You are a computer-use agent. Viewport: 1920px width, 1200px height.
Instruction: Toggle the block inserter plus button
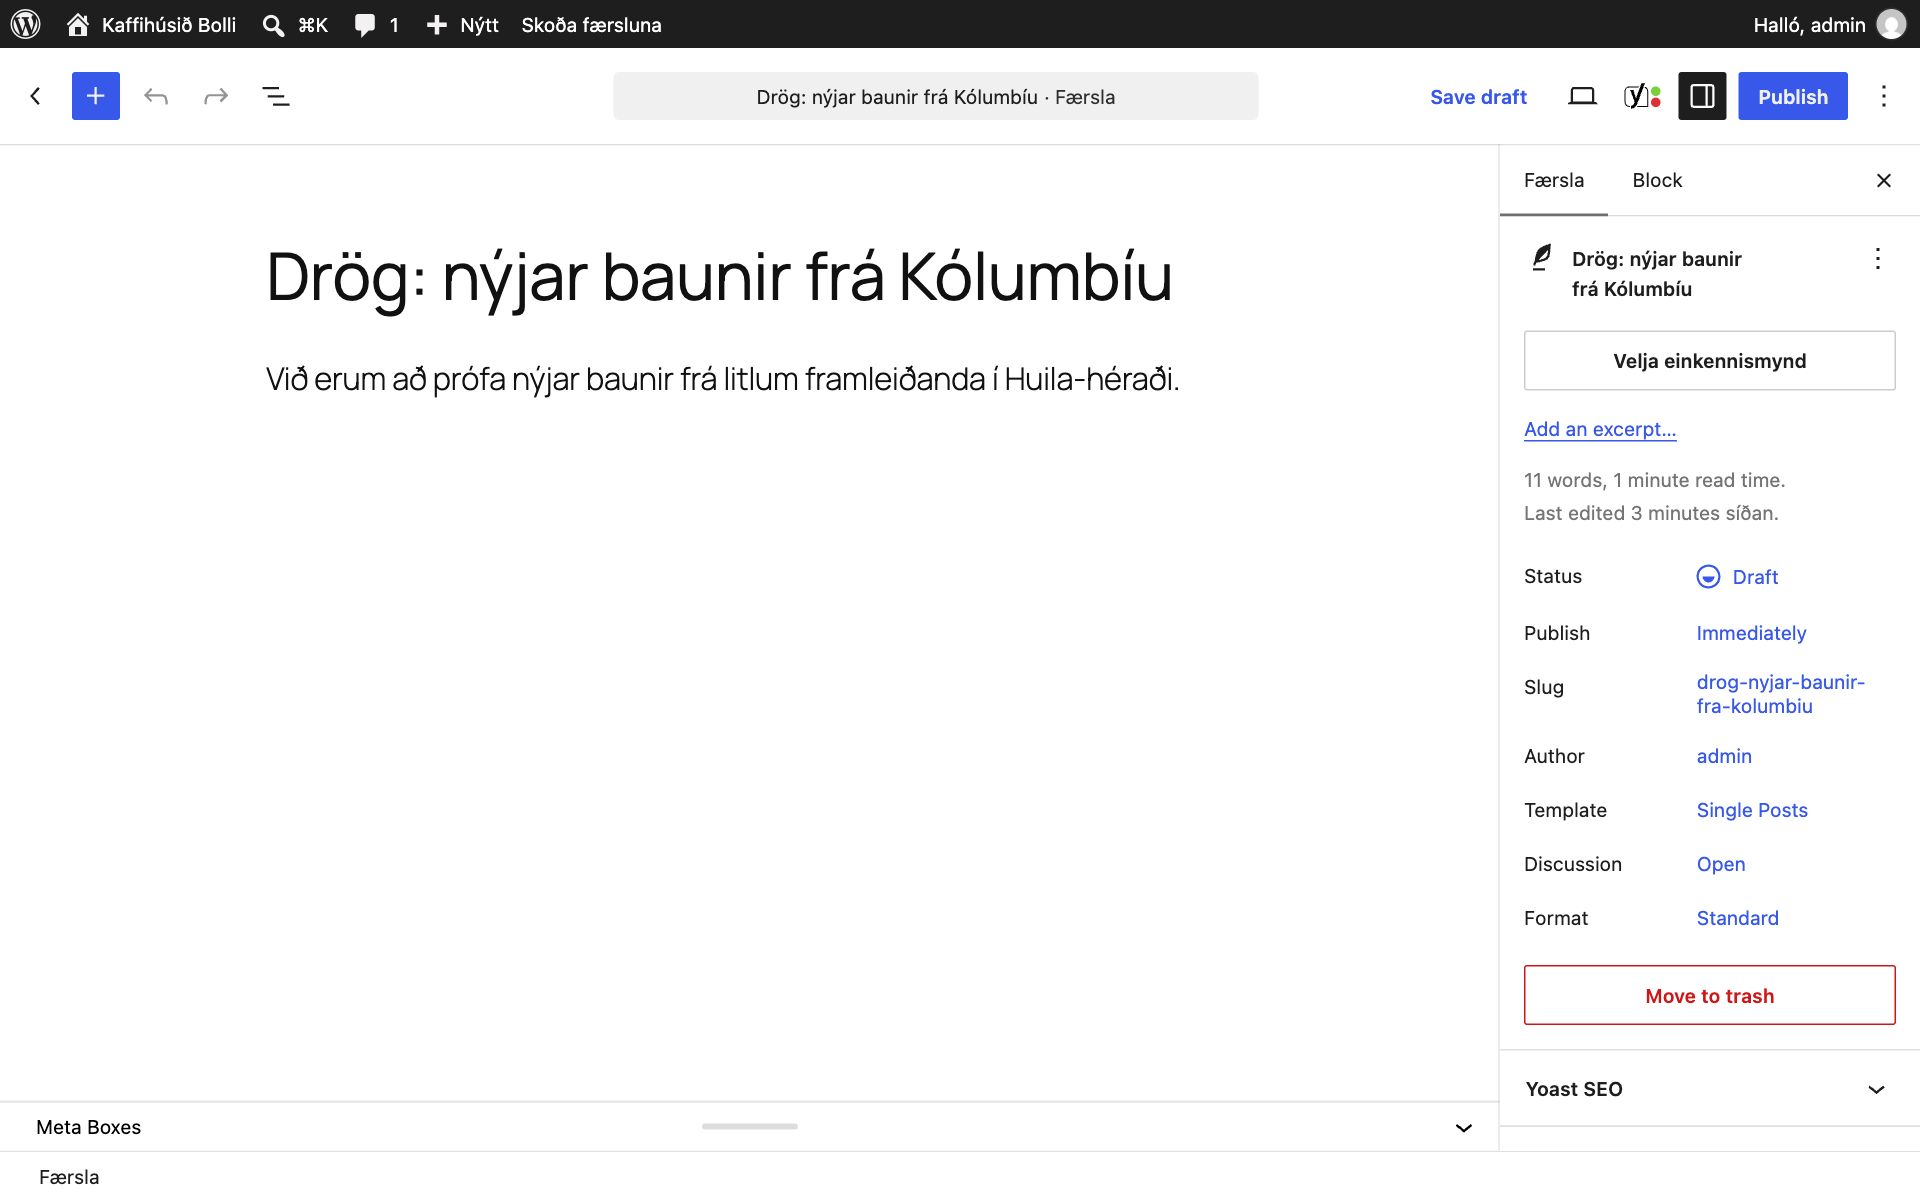click(x=96, y=96)
